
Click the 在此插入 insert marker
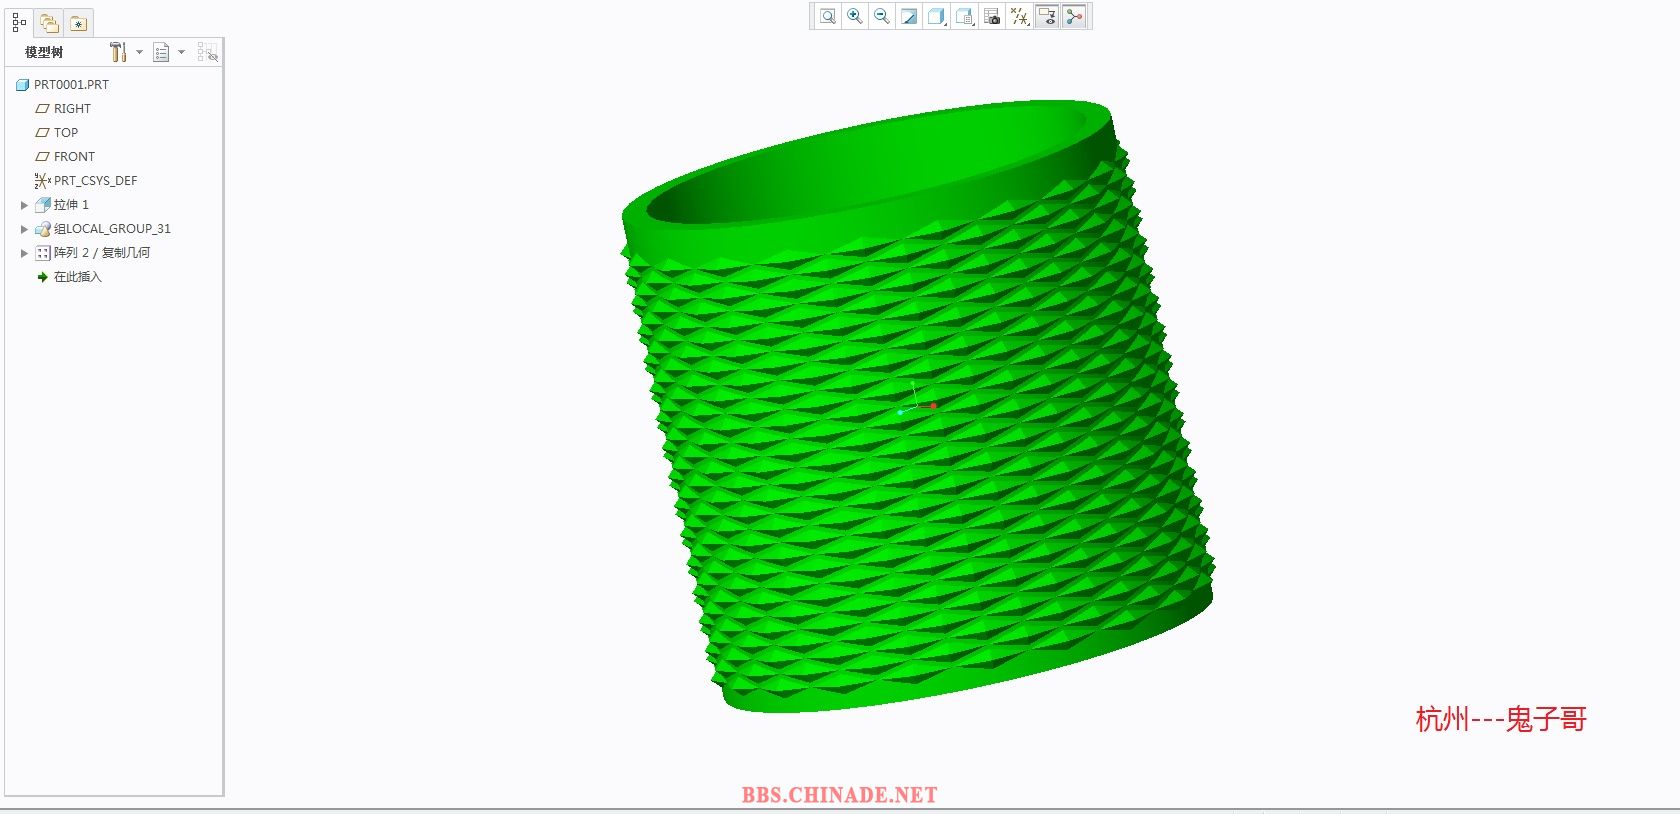[69, 277]
